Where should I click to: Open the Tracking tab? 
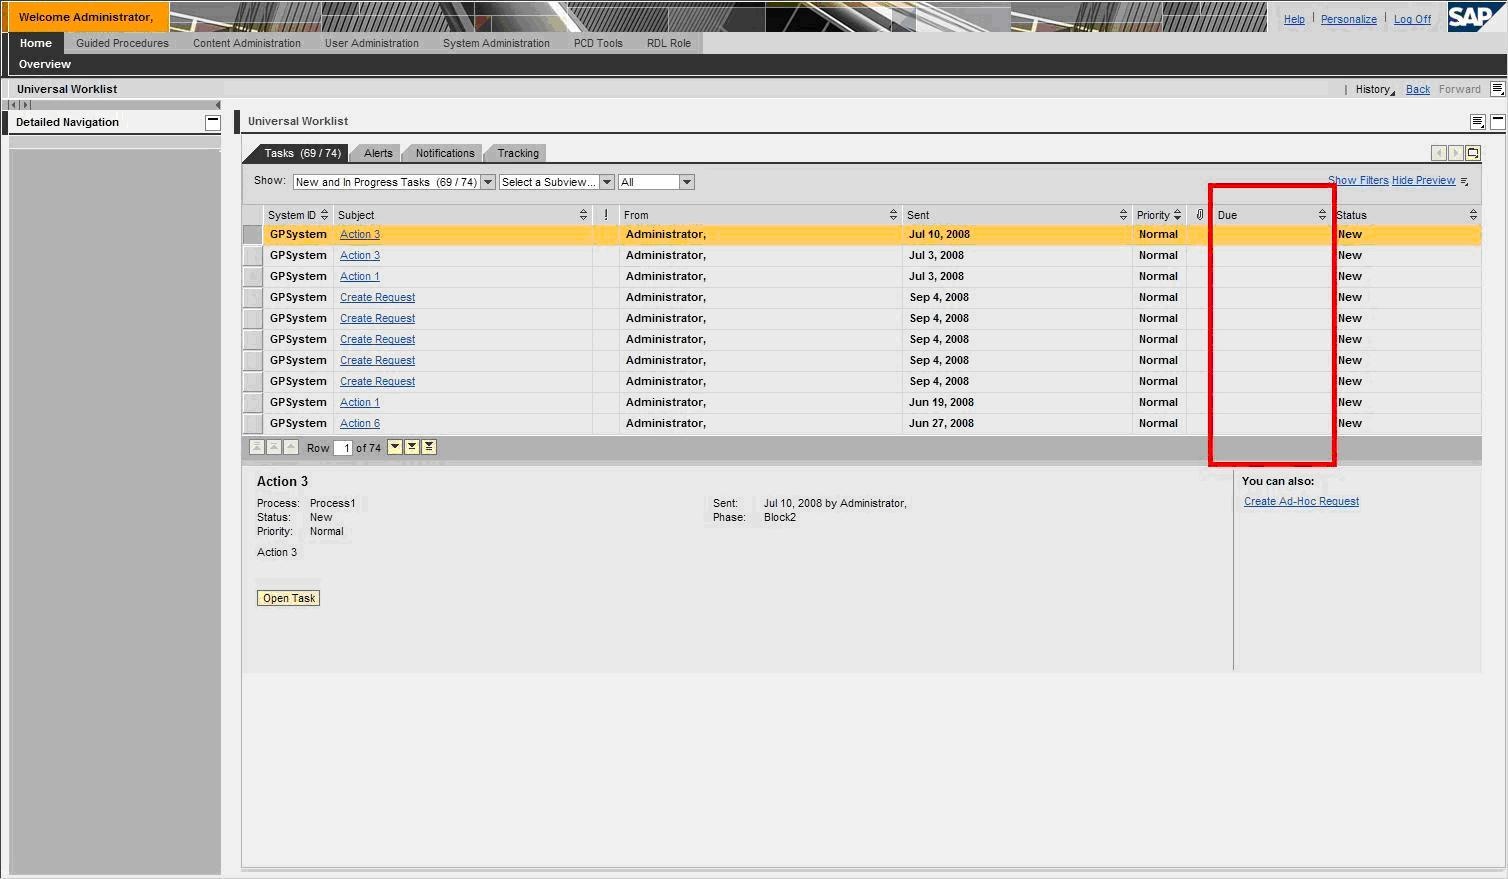518,153
